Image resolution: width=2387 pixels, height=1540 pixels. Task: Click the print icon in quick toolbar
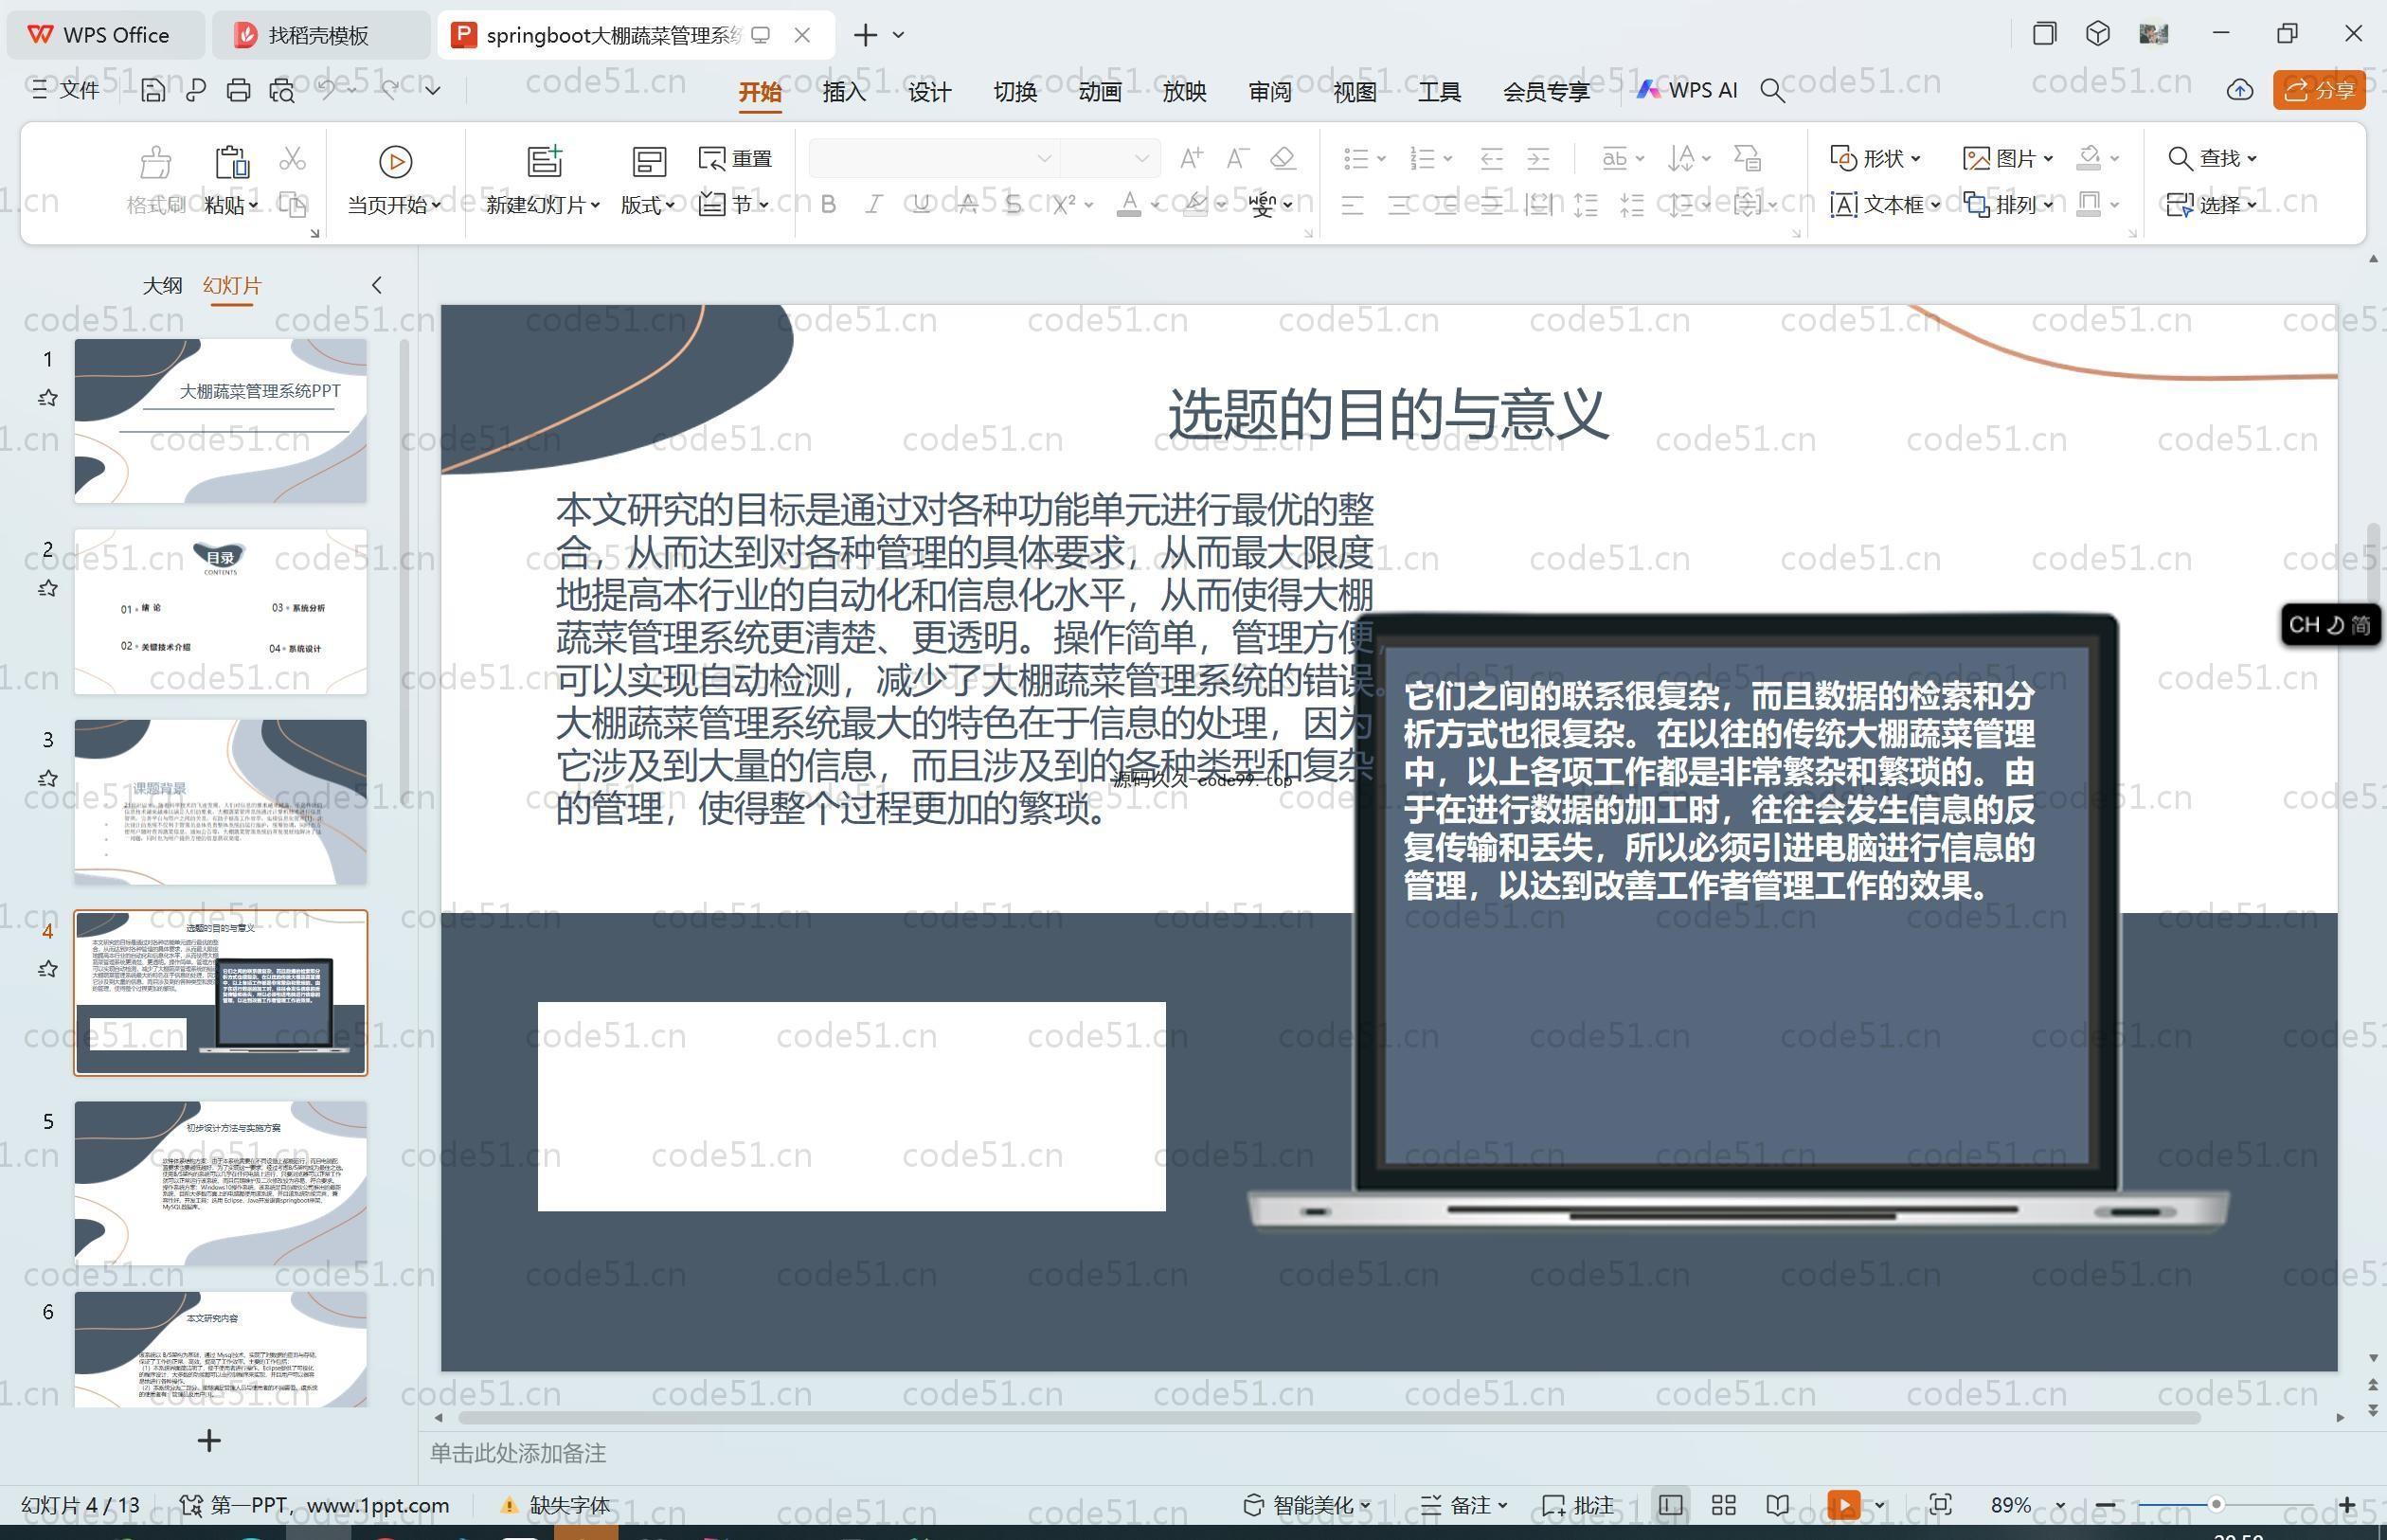tap(238, 91)
